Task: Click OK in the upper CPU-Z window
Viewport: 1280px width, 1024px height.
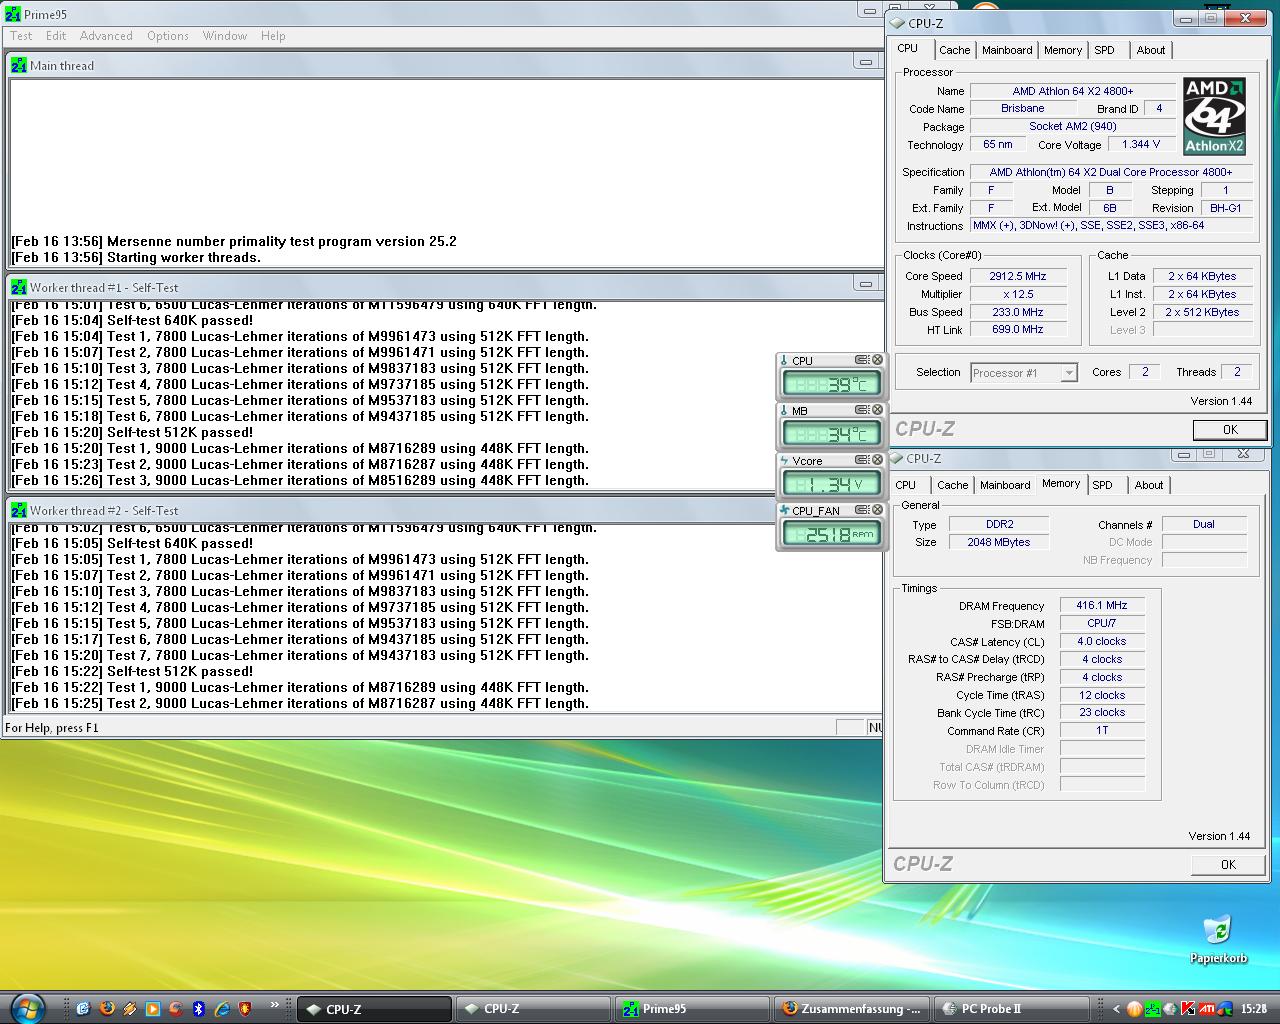Action: click(1229, 430)
